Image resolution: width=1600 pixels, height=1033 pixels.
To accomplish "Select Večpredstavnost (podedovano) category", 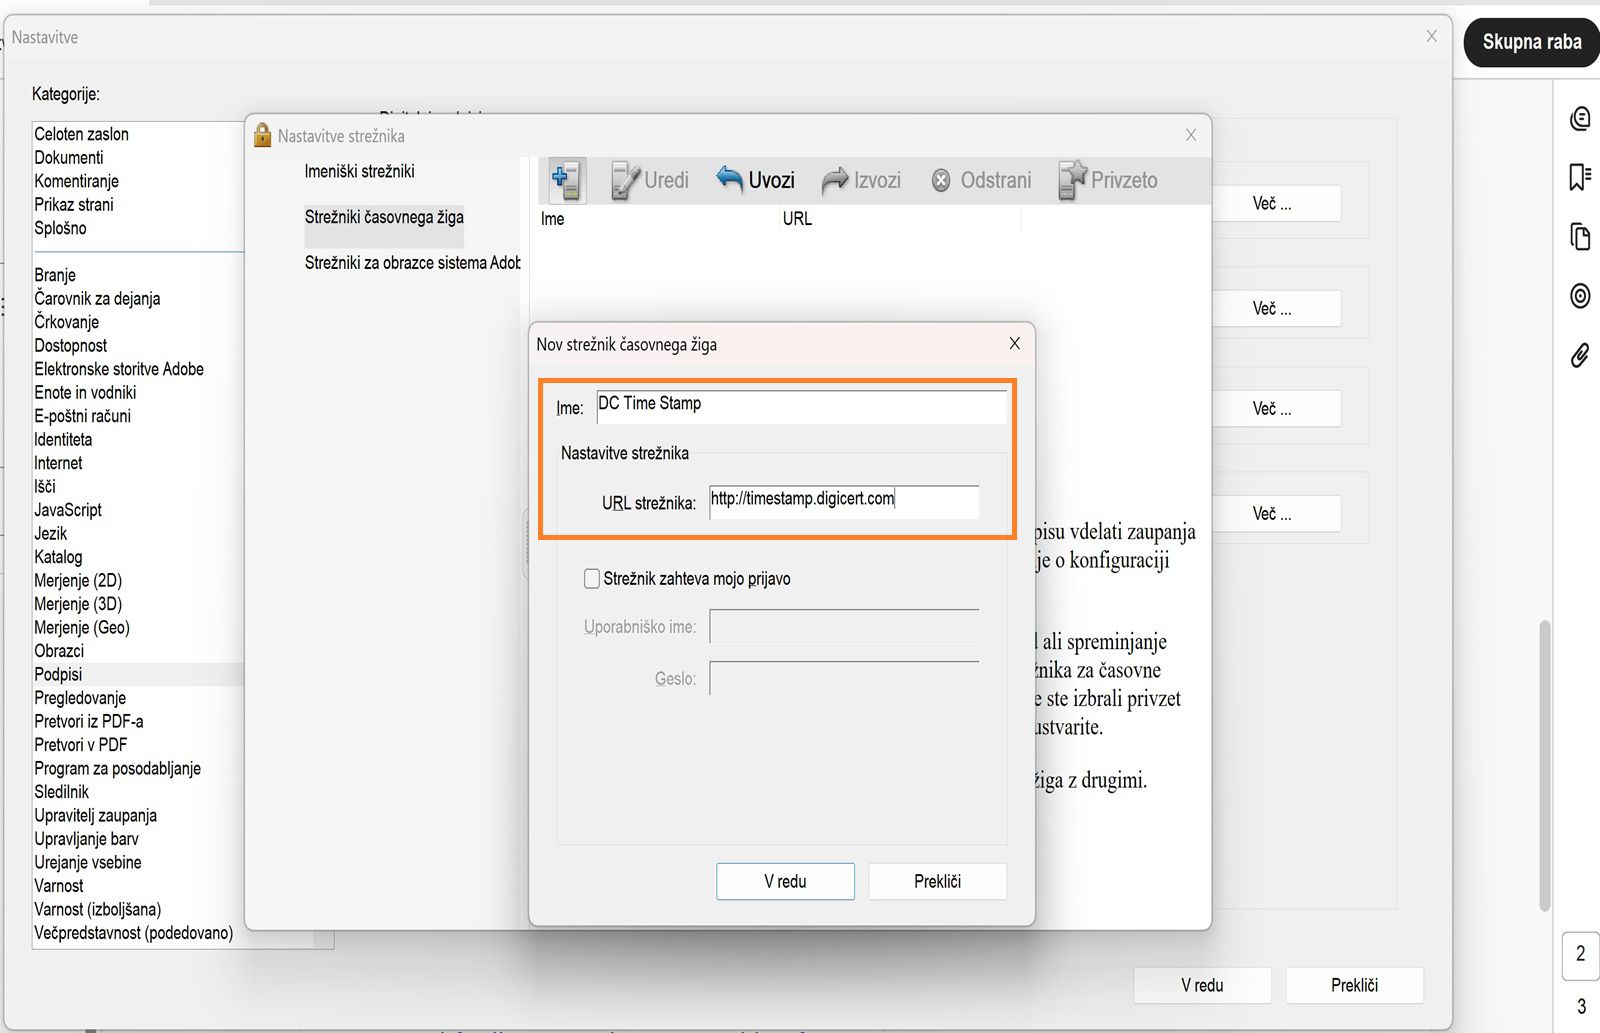I will [134, 933].
